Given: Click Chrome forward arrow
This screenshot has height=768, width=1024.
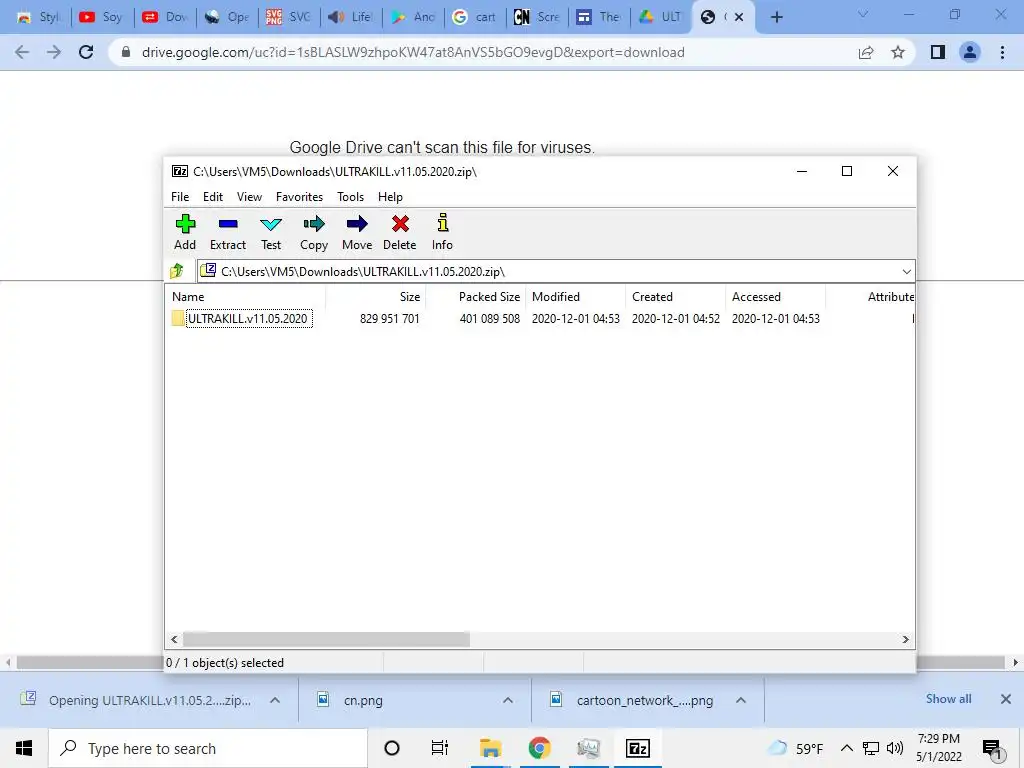Looking at the screenshot, I should click(x=54, y=52).
